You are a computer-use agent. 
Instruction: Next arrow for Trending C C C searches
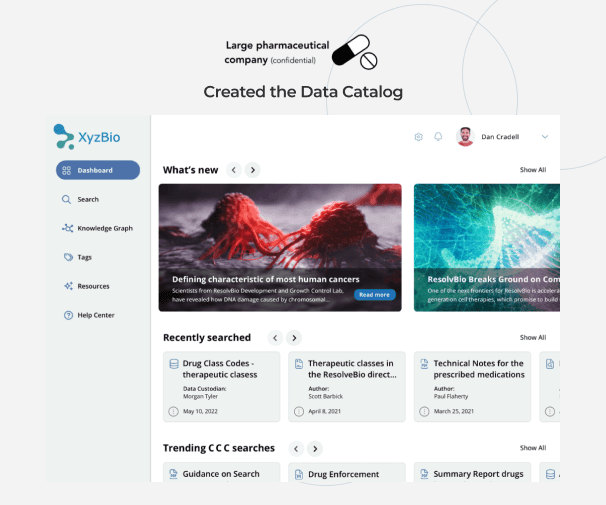(315, 449)
